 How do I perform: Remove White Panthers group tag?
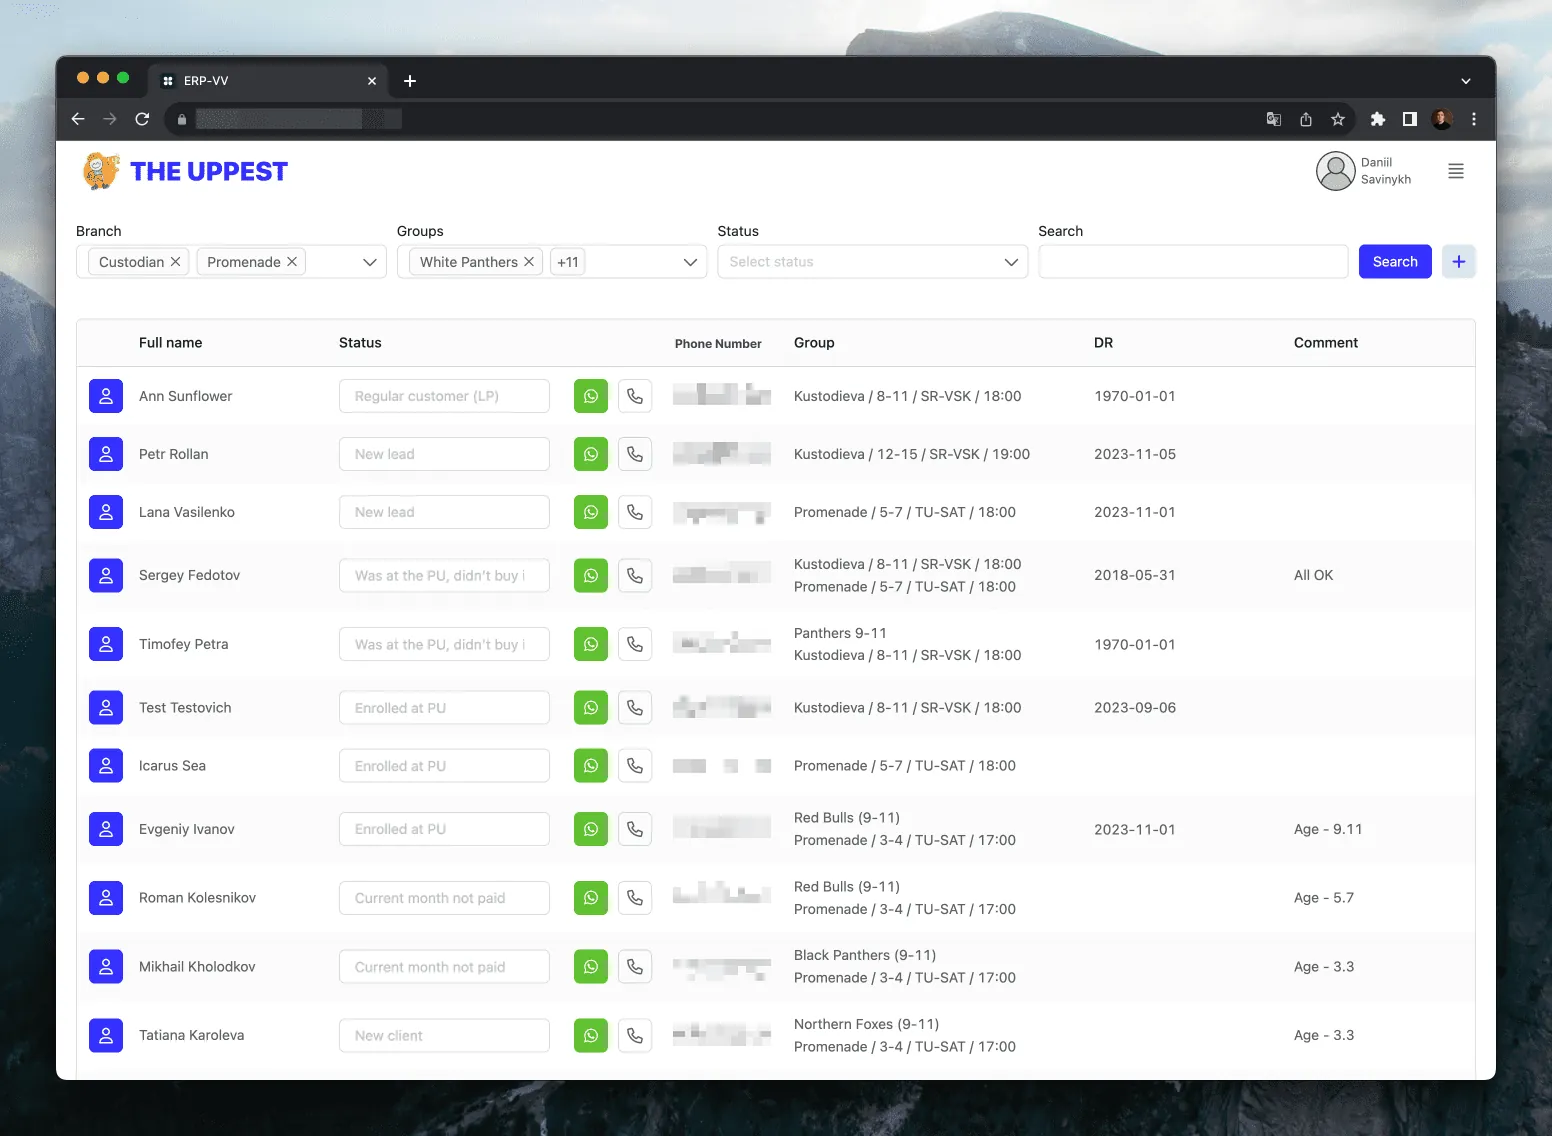pyautogui.click(x=529, y=262)
